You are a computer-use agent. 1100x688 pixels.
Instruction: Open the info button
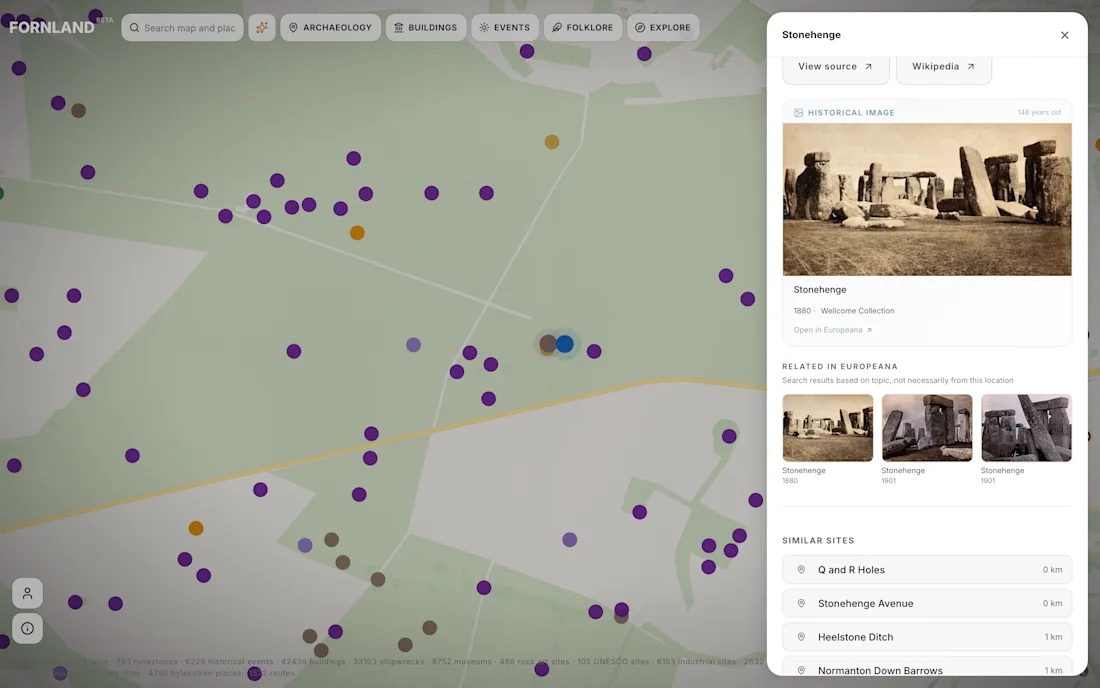(27, 628)
